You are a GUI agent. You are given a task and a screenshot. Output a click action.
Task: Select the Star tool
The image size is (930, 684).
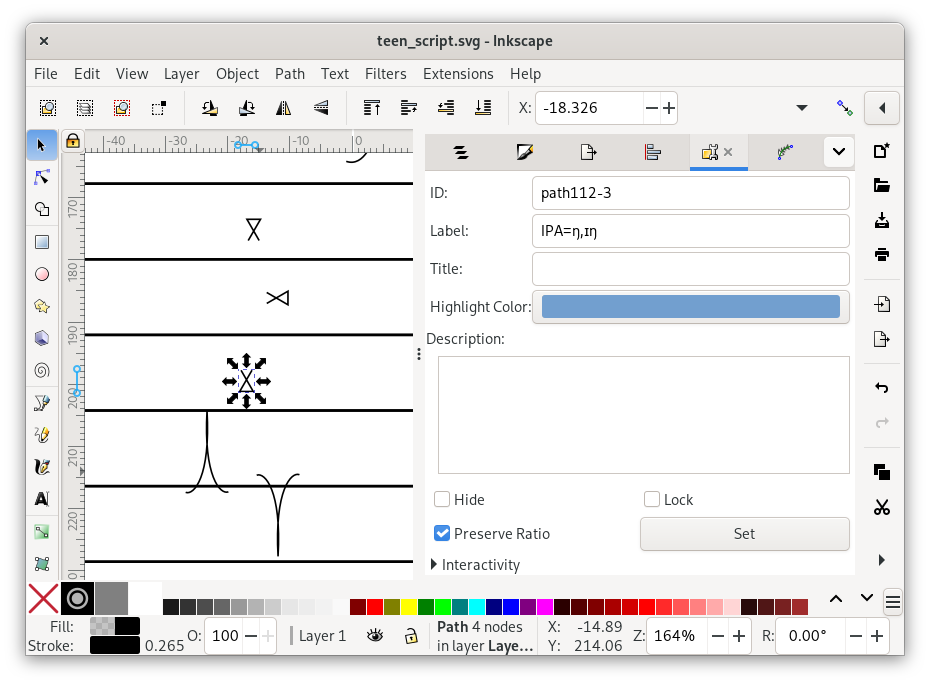click(x=41, y=305)
